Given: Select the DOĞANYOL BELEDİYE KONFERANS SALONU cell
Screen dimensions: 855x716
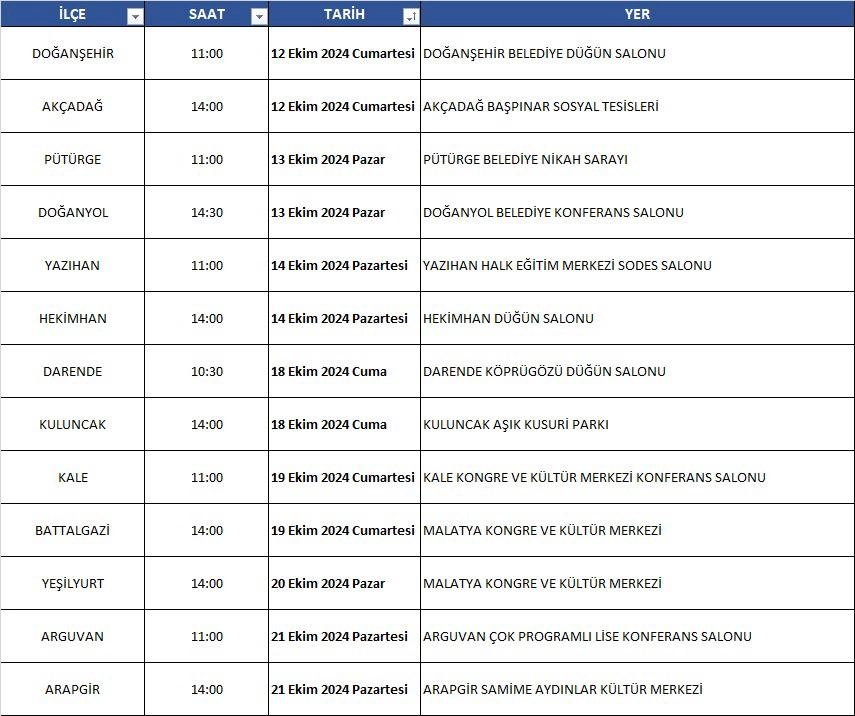Looking at the screenshot, I should pos(553,212).
